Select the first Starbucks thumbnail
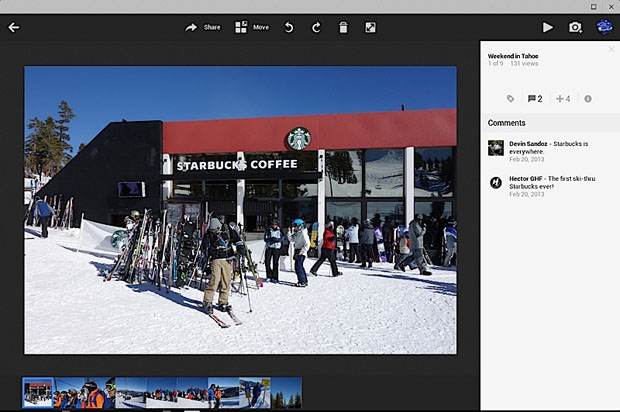The width and height of the screenshot is (620, 412). [38, 392]
